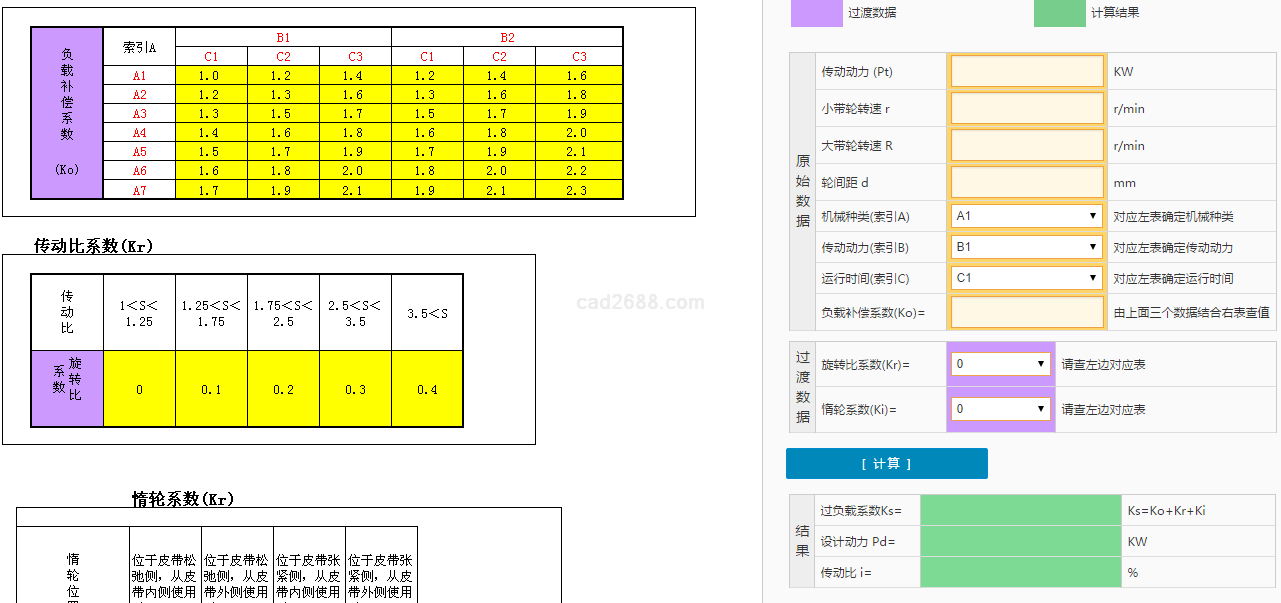Click the 传动动力 (Pt) input field
Screen dimensions: 1281x603
click(1027, 72)
